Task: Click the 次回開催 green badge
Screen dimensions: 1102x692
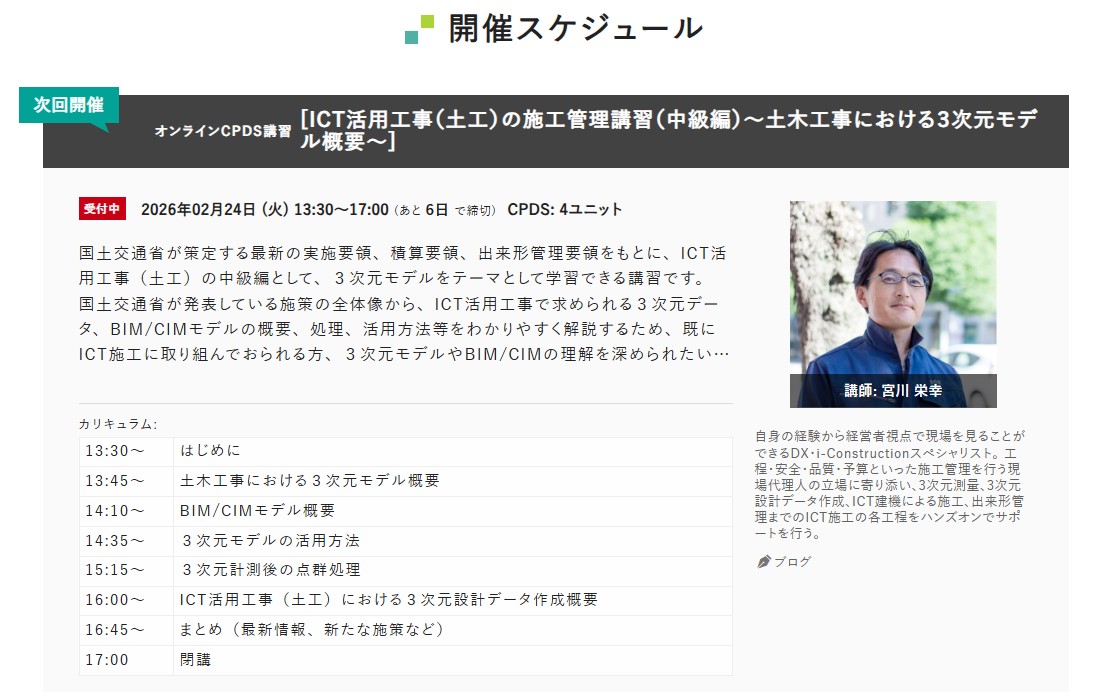Action: [68, 102]
